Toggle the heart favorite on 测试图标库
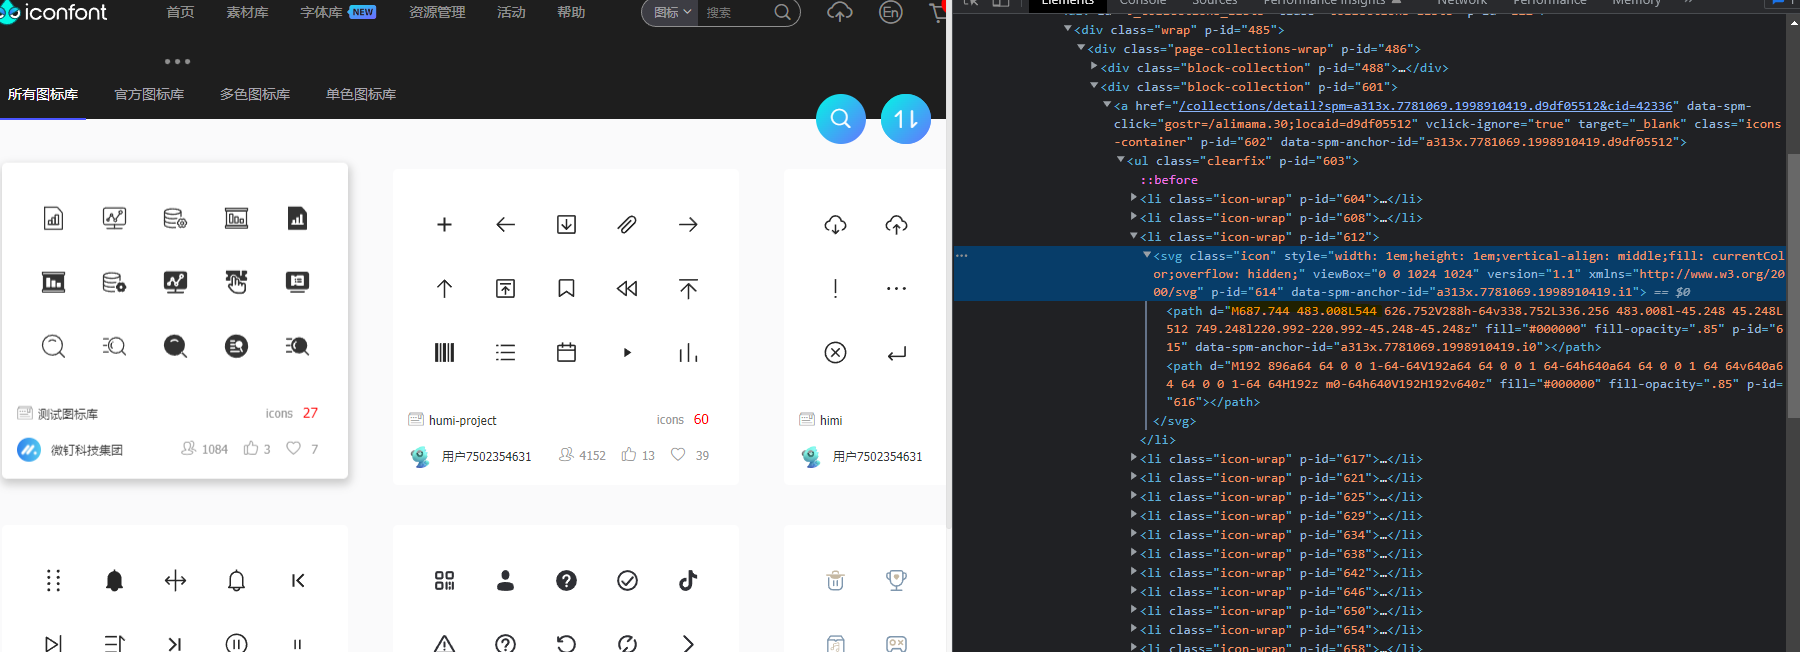1800x652 pixels. pos(293,448)
